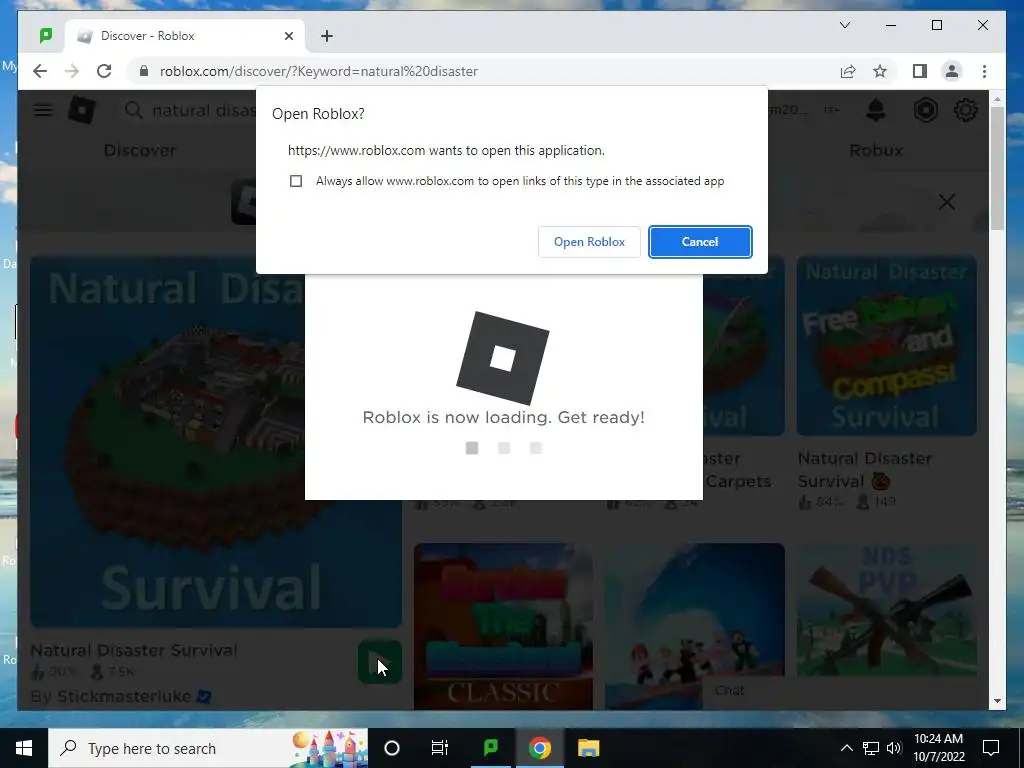This screenshot has height=768, width=1024.
Task: Switch to Chrome on the taskbar
Action: (x=539, y=748)
